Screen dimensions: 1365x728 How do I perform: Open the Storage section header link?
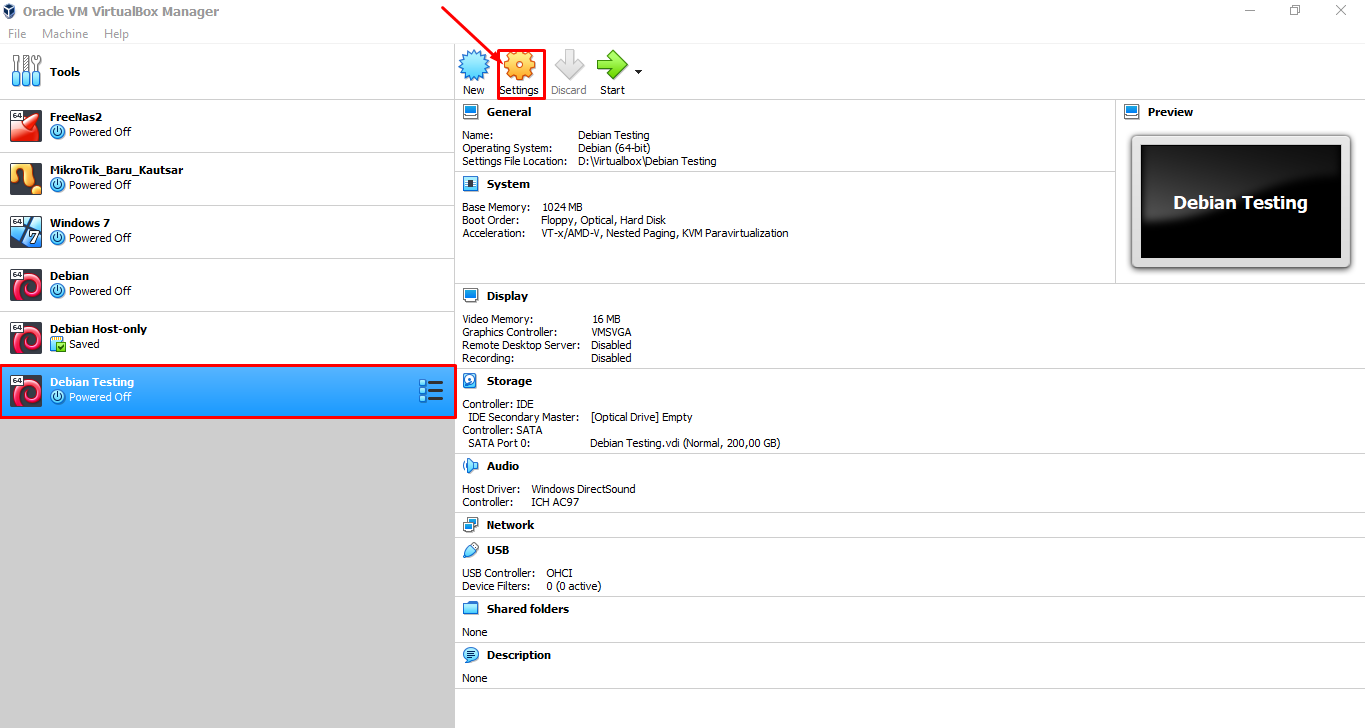pos(509,381)
